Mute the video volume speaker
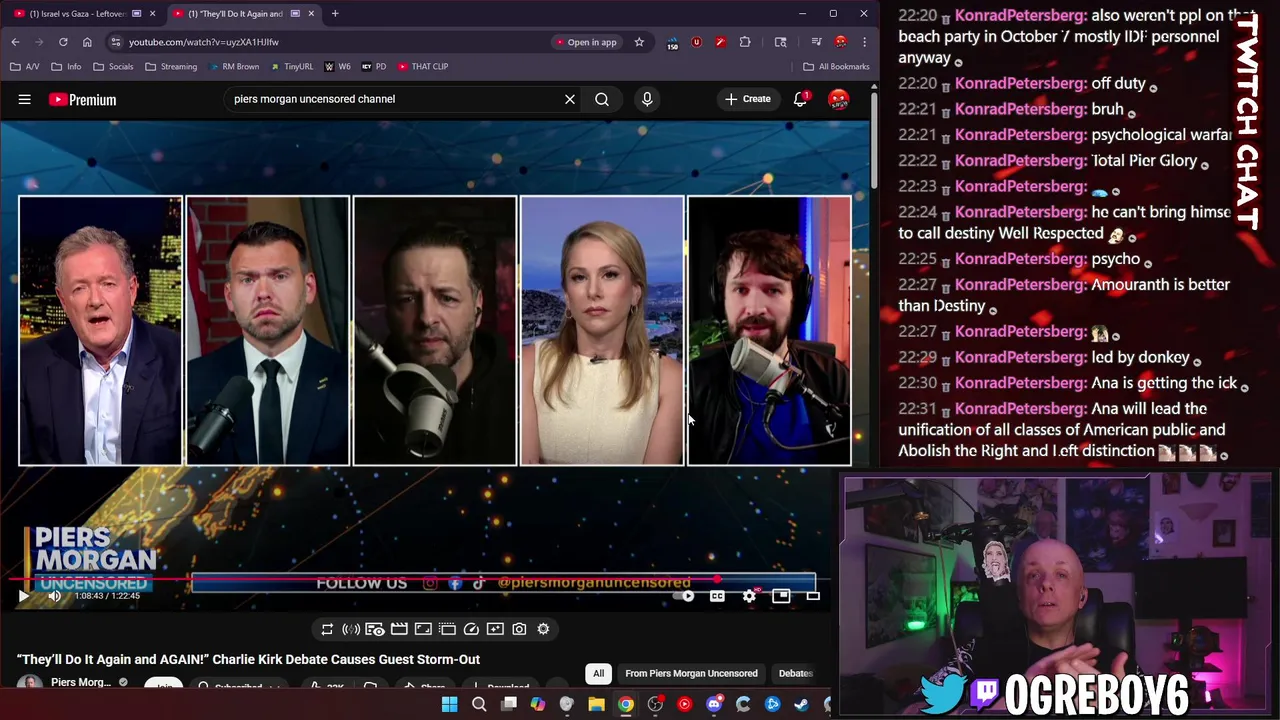This screenshot has width=1280, height=720. [x=54, y=596]
